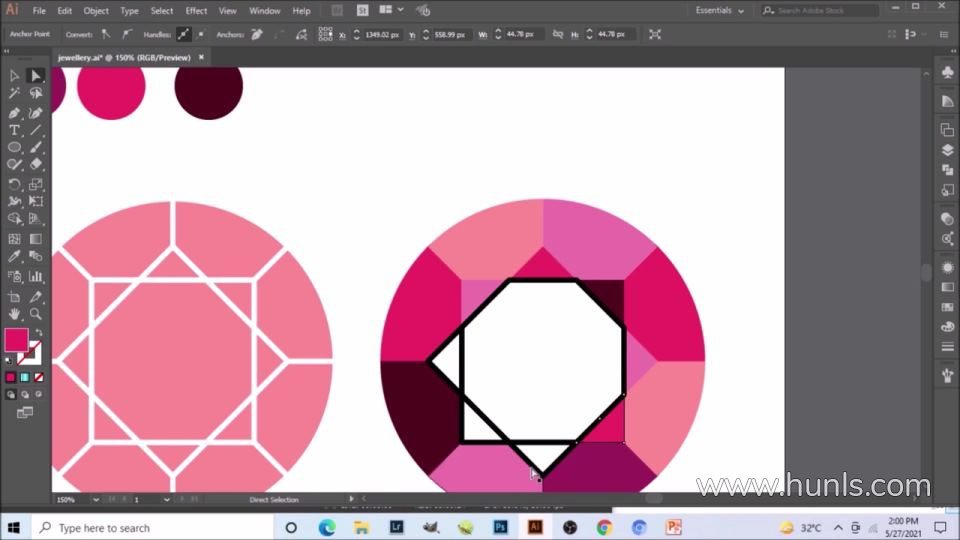Open Photoshop from the Windows taskbar

pos(500,527)
